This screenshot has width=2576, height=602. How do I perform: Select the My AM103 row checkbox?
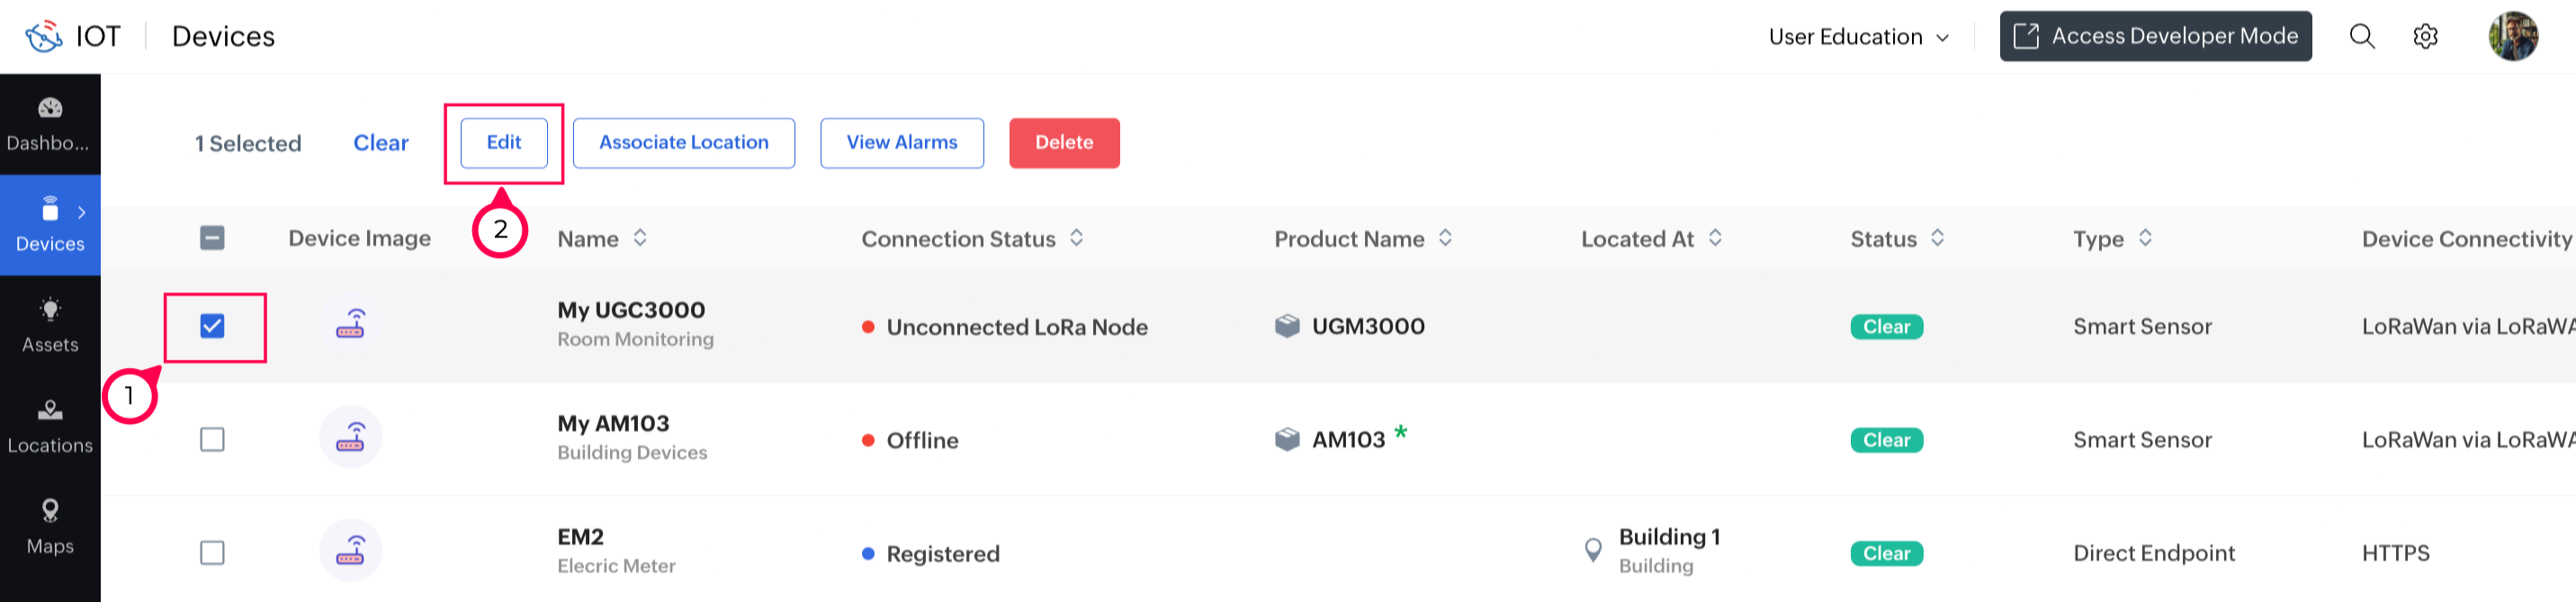212,440
